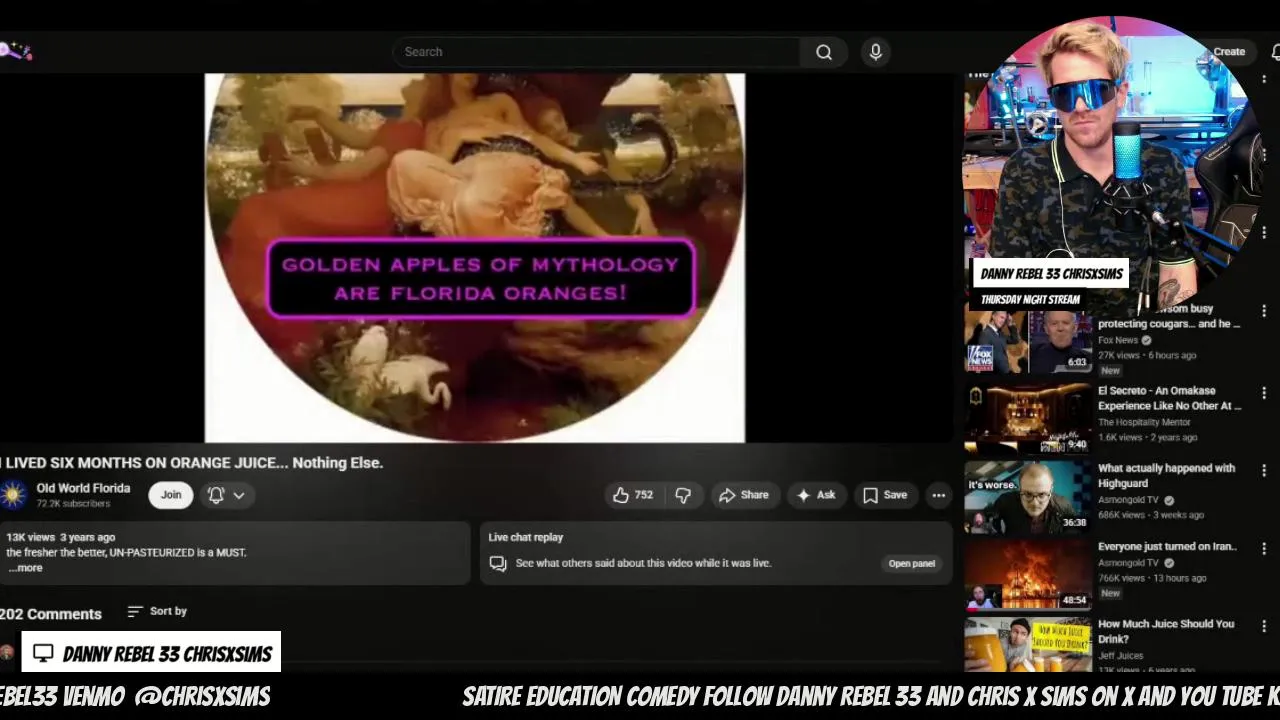Click the 202 Comments heading
Viewport: 1280px width, 720px height.
tap(51, 614)
